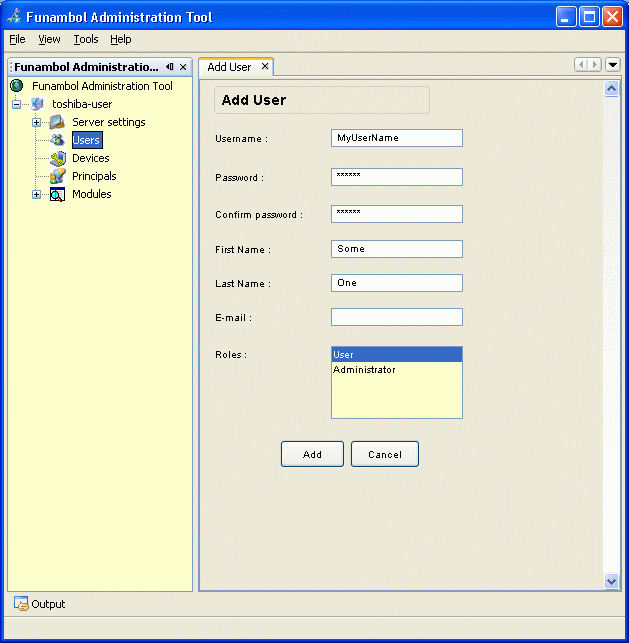The width and height of the screenshot is (629, 643).
Task: Expand the Server settings node
Action: click(36, 122)
